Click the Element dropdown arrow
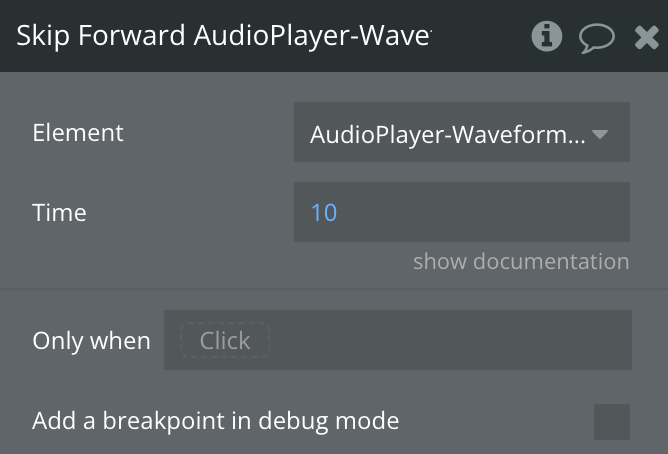The image size is (668, 454). 601,133
